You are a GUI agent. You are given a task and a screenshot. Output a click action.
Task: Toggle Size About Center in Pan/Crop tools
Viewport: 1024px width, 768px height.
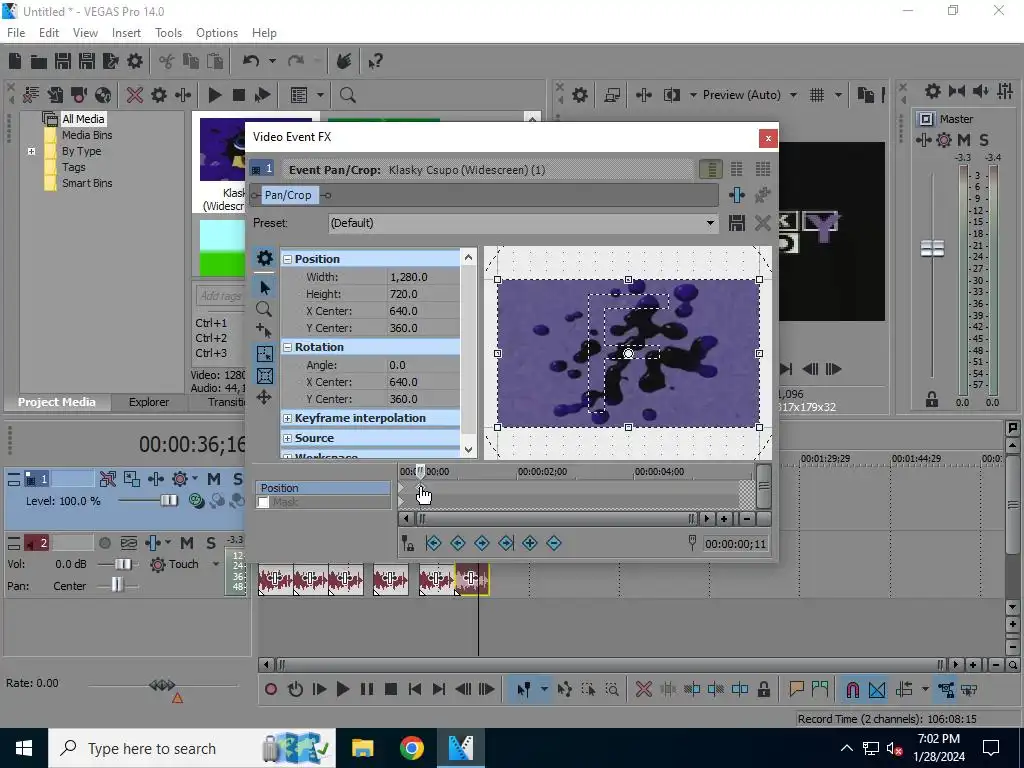click(264, 376)
